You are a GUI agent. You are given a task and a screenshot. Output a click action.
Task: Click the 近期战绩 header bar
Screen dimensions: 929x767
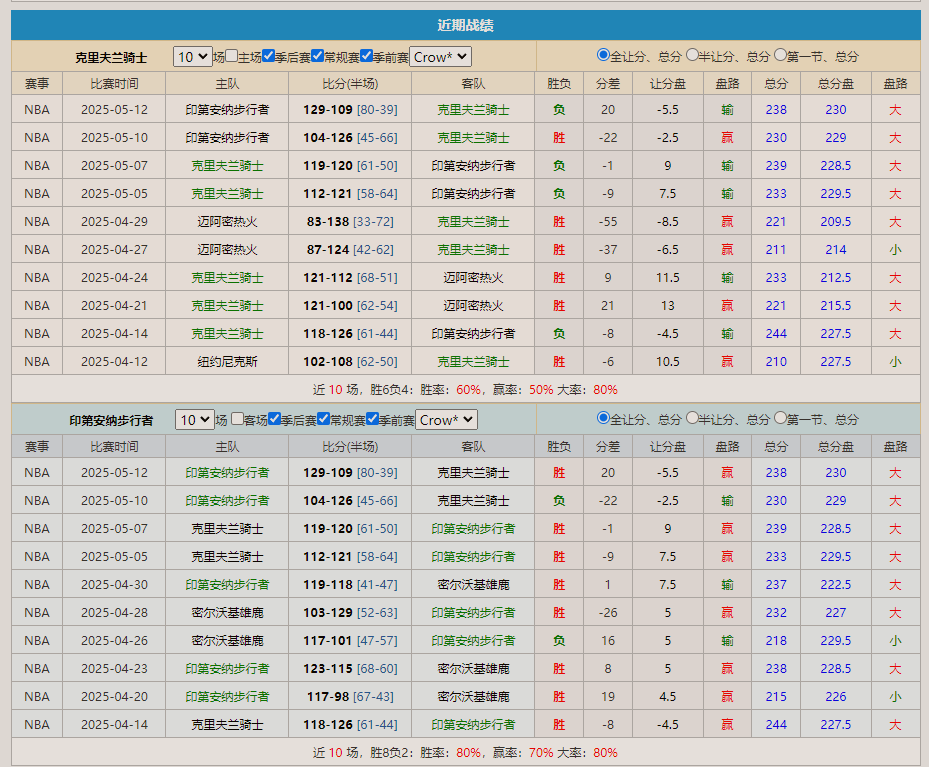point(465,25)
